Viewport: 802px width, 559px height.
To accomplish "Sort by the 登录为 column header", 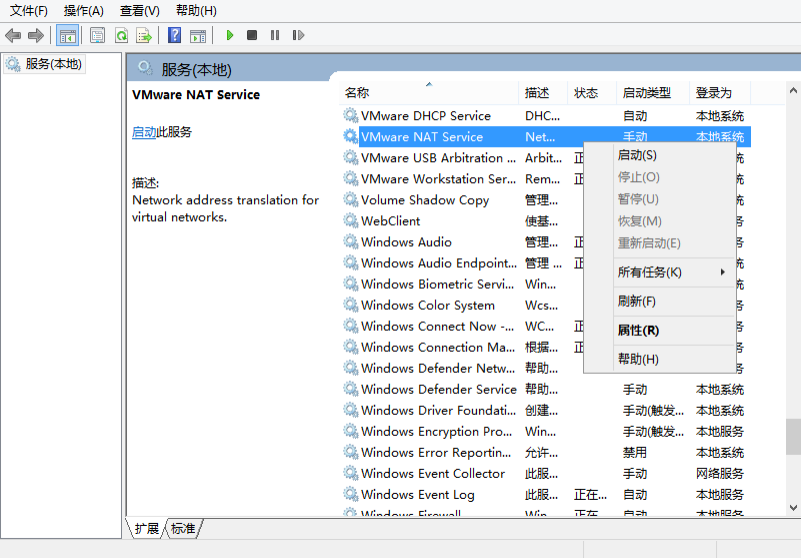I will 720,93.
